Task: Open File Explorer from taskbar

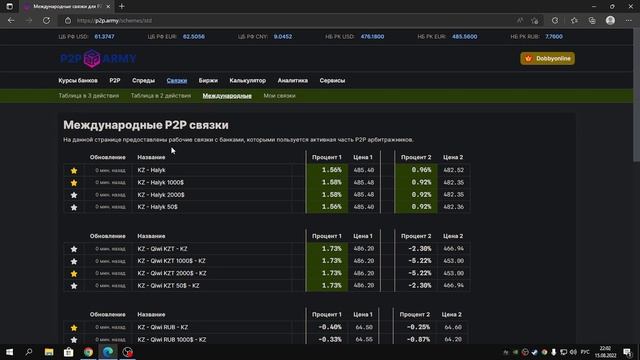Action: pyautogui.click(x=49, y=352)
